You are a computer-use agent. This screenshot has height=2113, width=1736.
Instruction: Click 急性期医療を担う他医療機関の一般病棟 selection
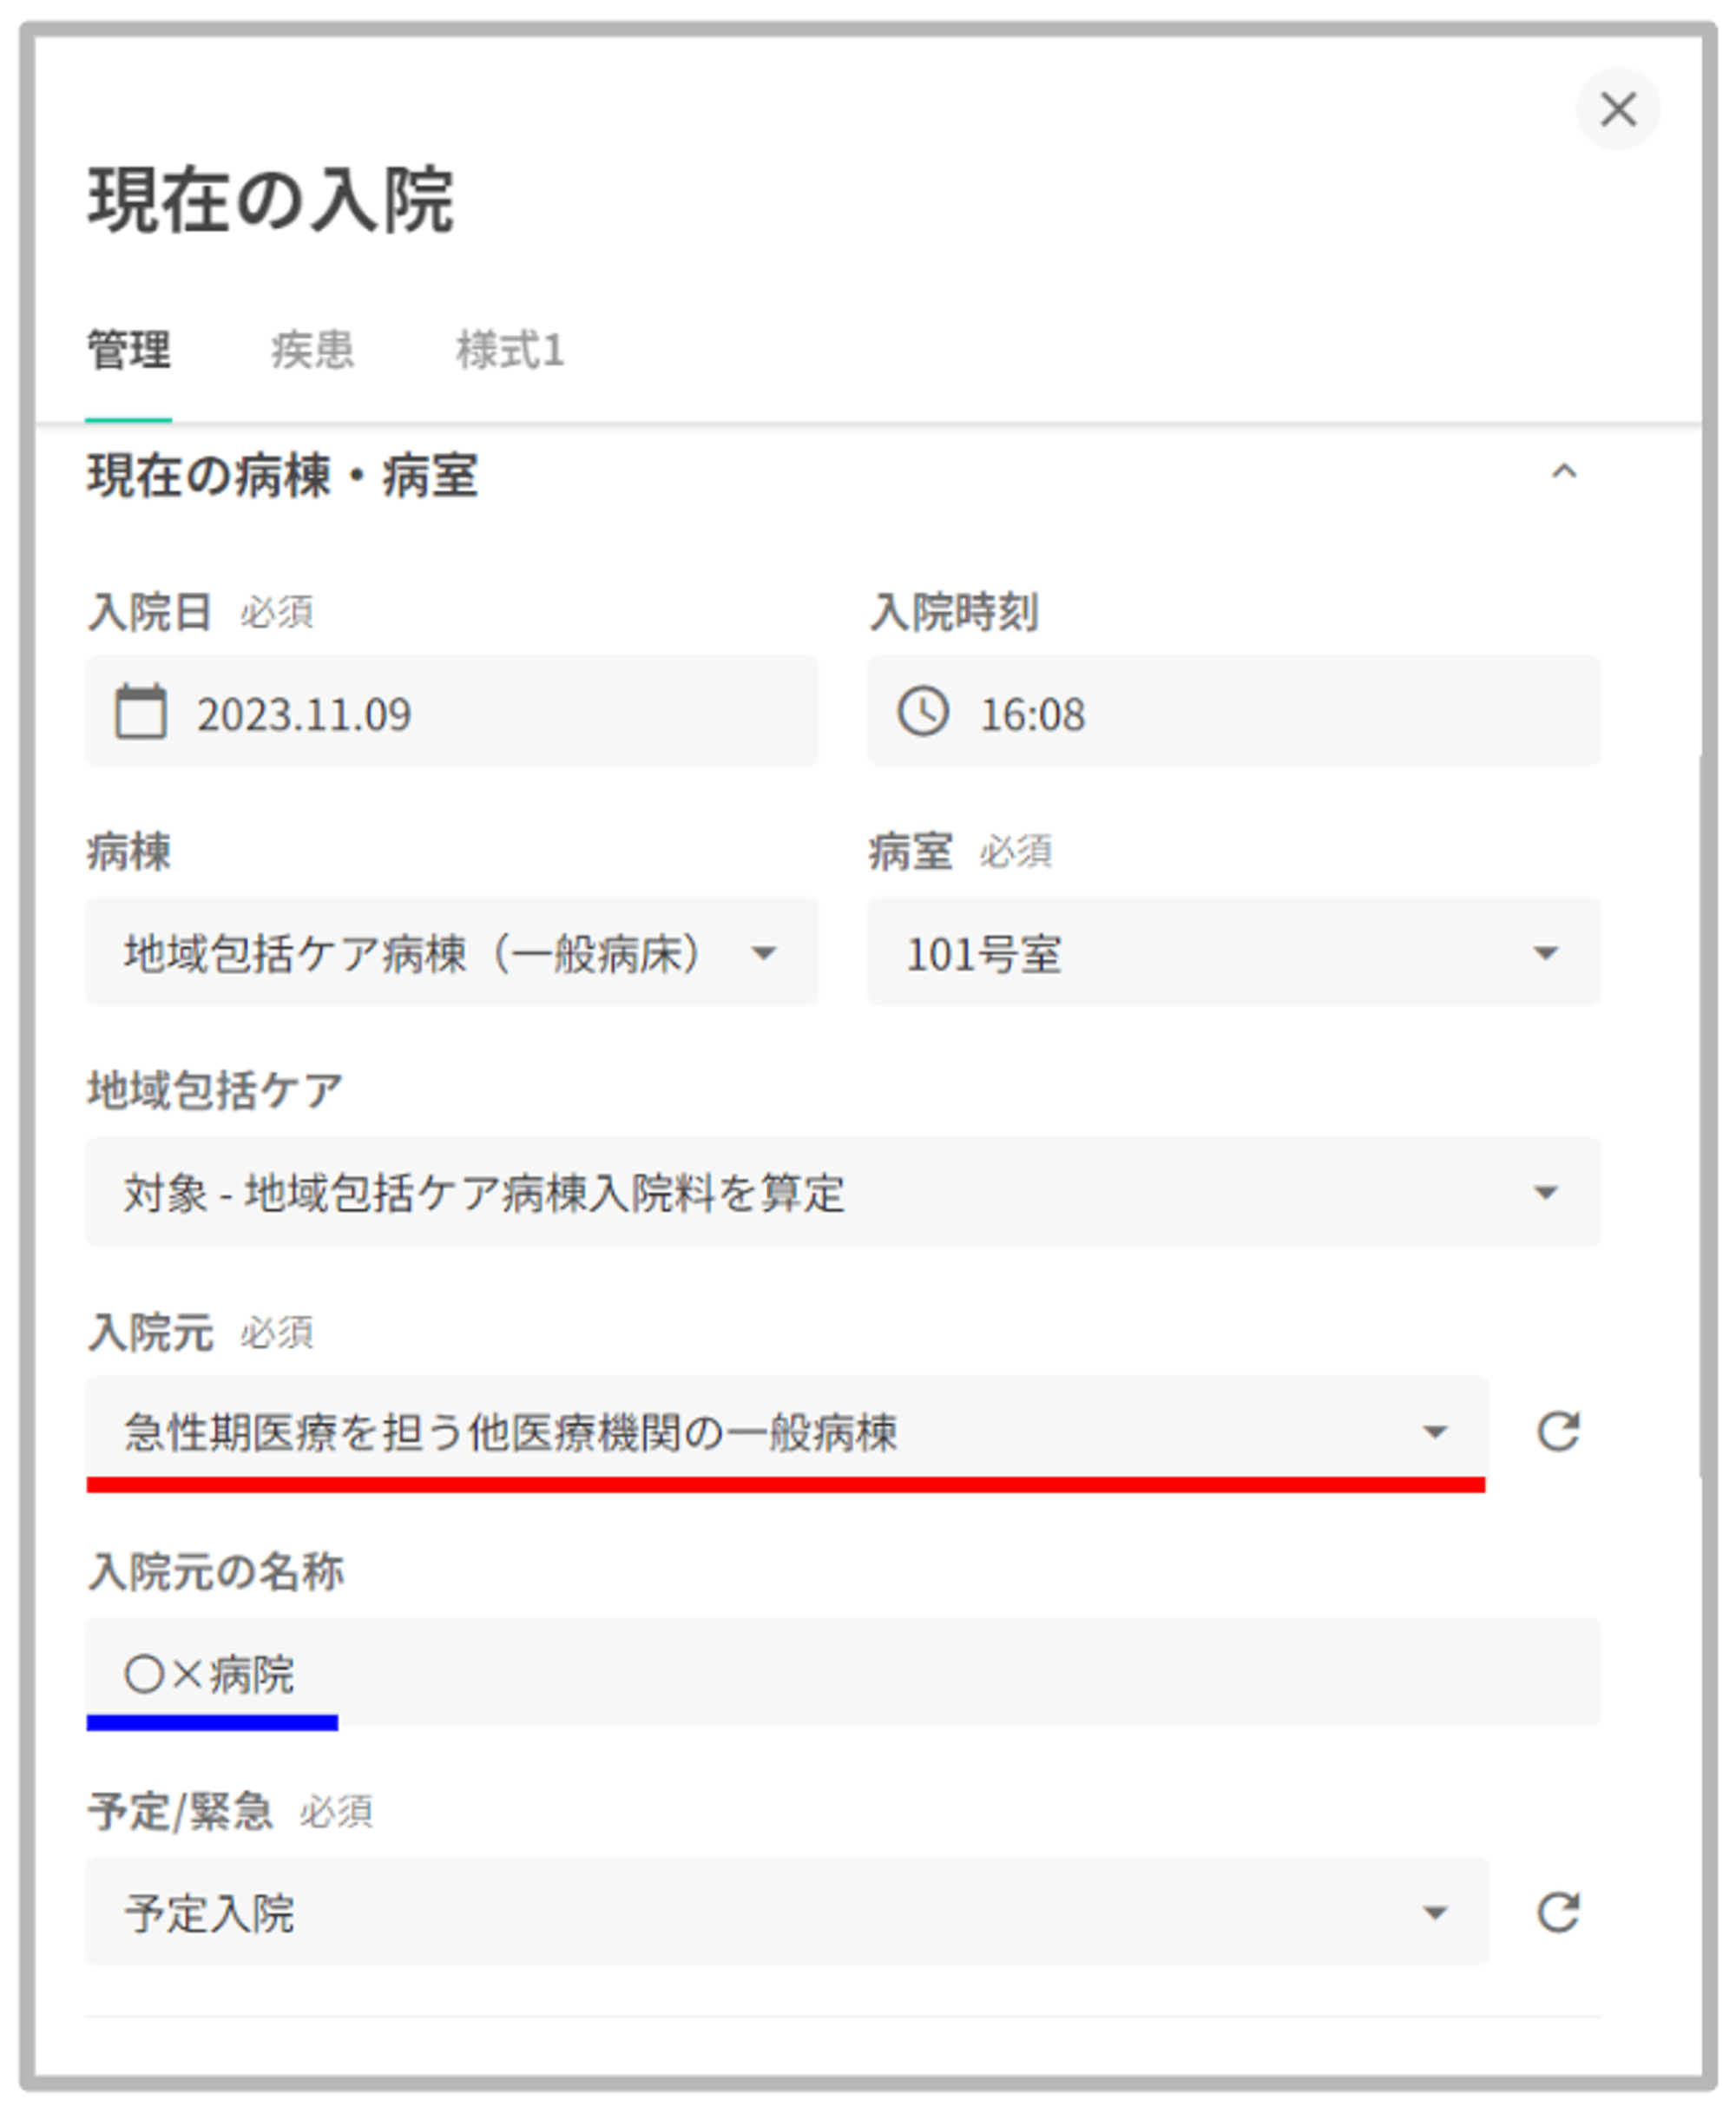coord(510,1432)
